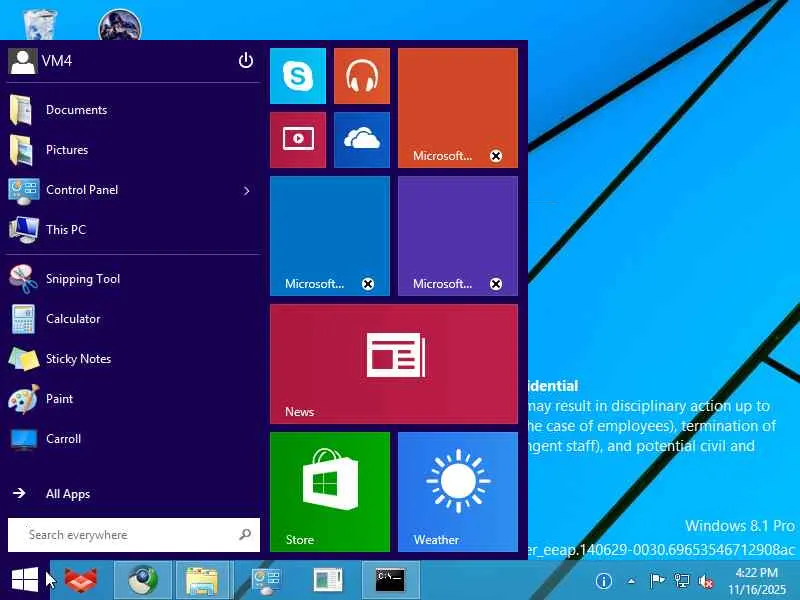800x600 pixels.
Task: Click the info tray icon
Action: [604, 581]
